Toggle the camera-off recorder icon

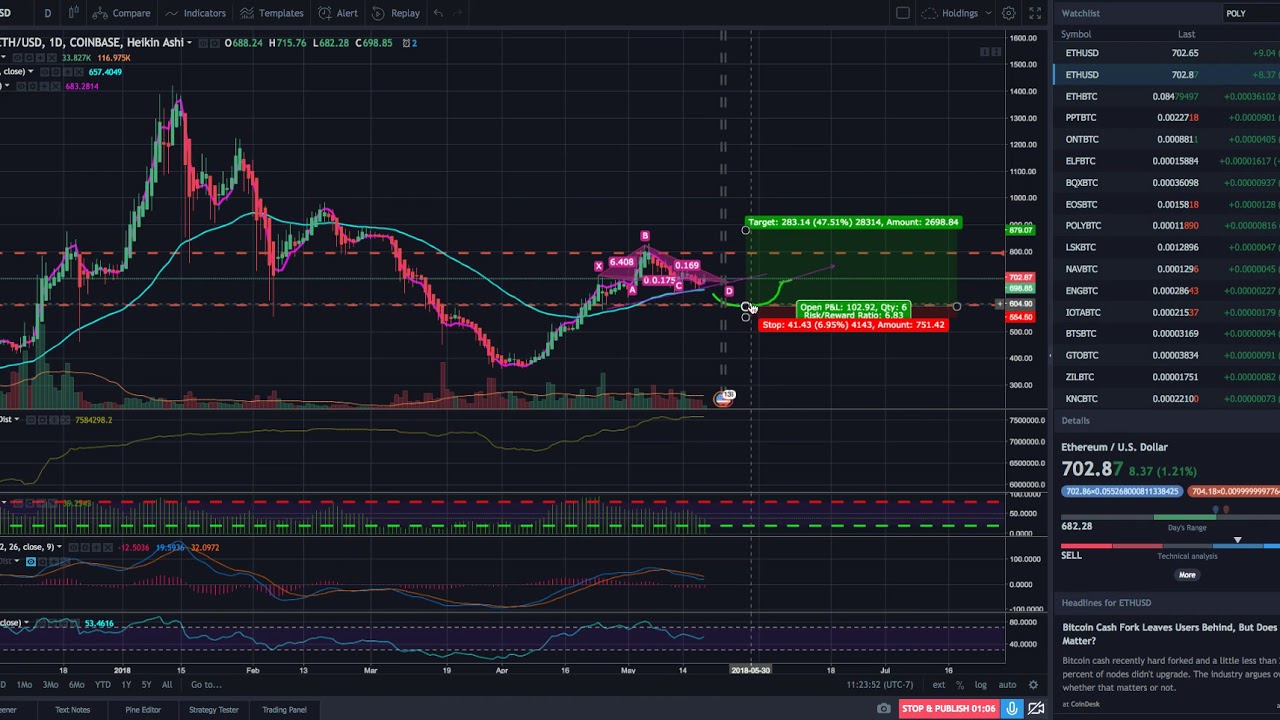pos(1036,709)
